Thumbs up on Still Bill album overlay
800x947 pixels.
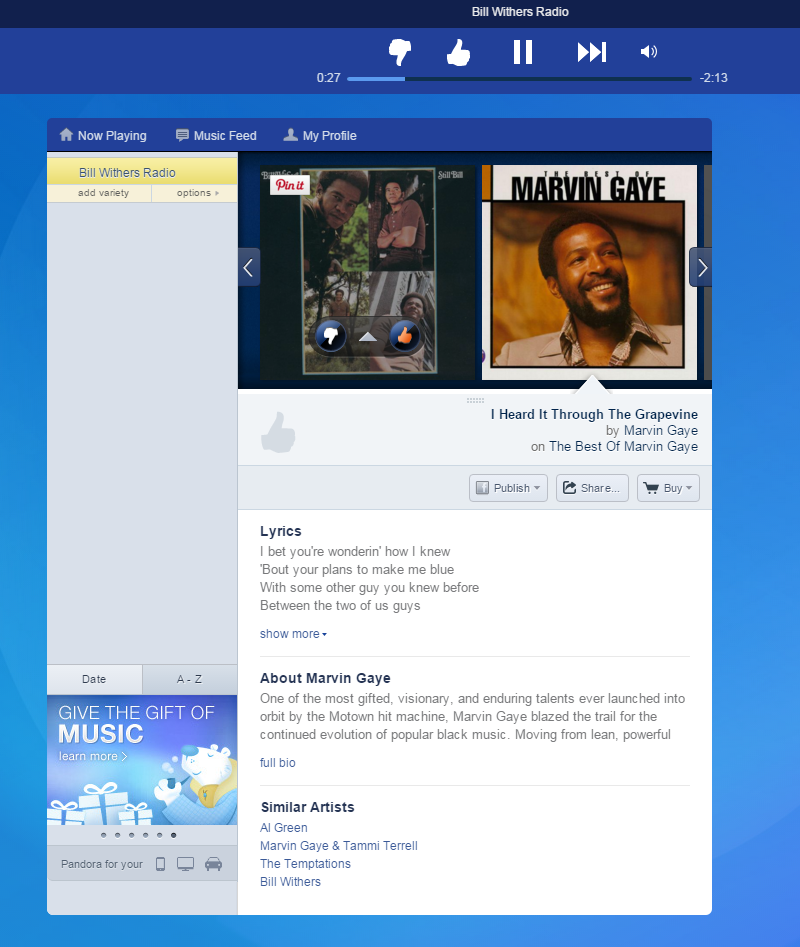405,336
